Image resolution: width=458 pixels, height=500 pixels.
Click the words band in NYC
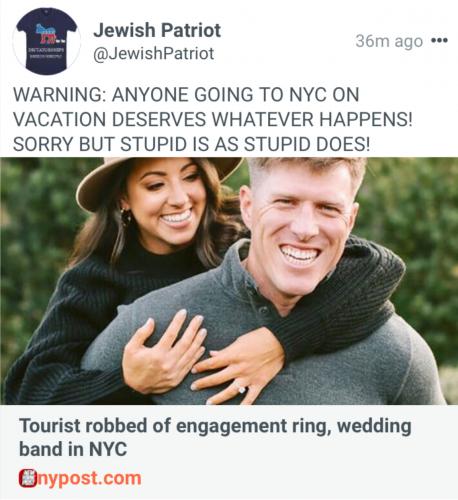coord(73,449)
